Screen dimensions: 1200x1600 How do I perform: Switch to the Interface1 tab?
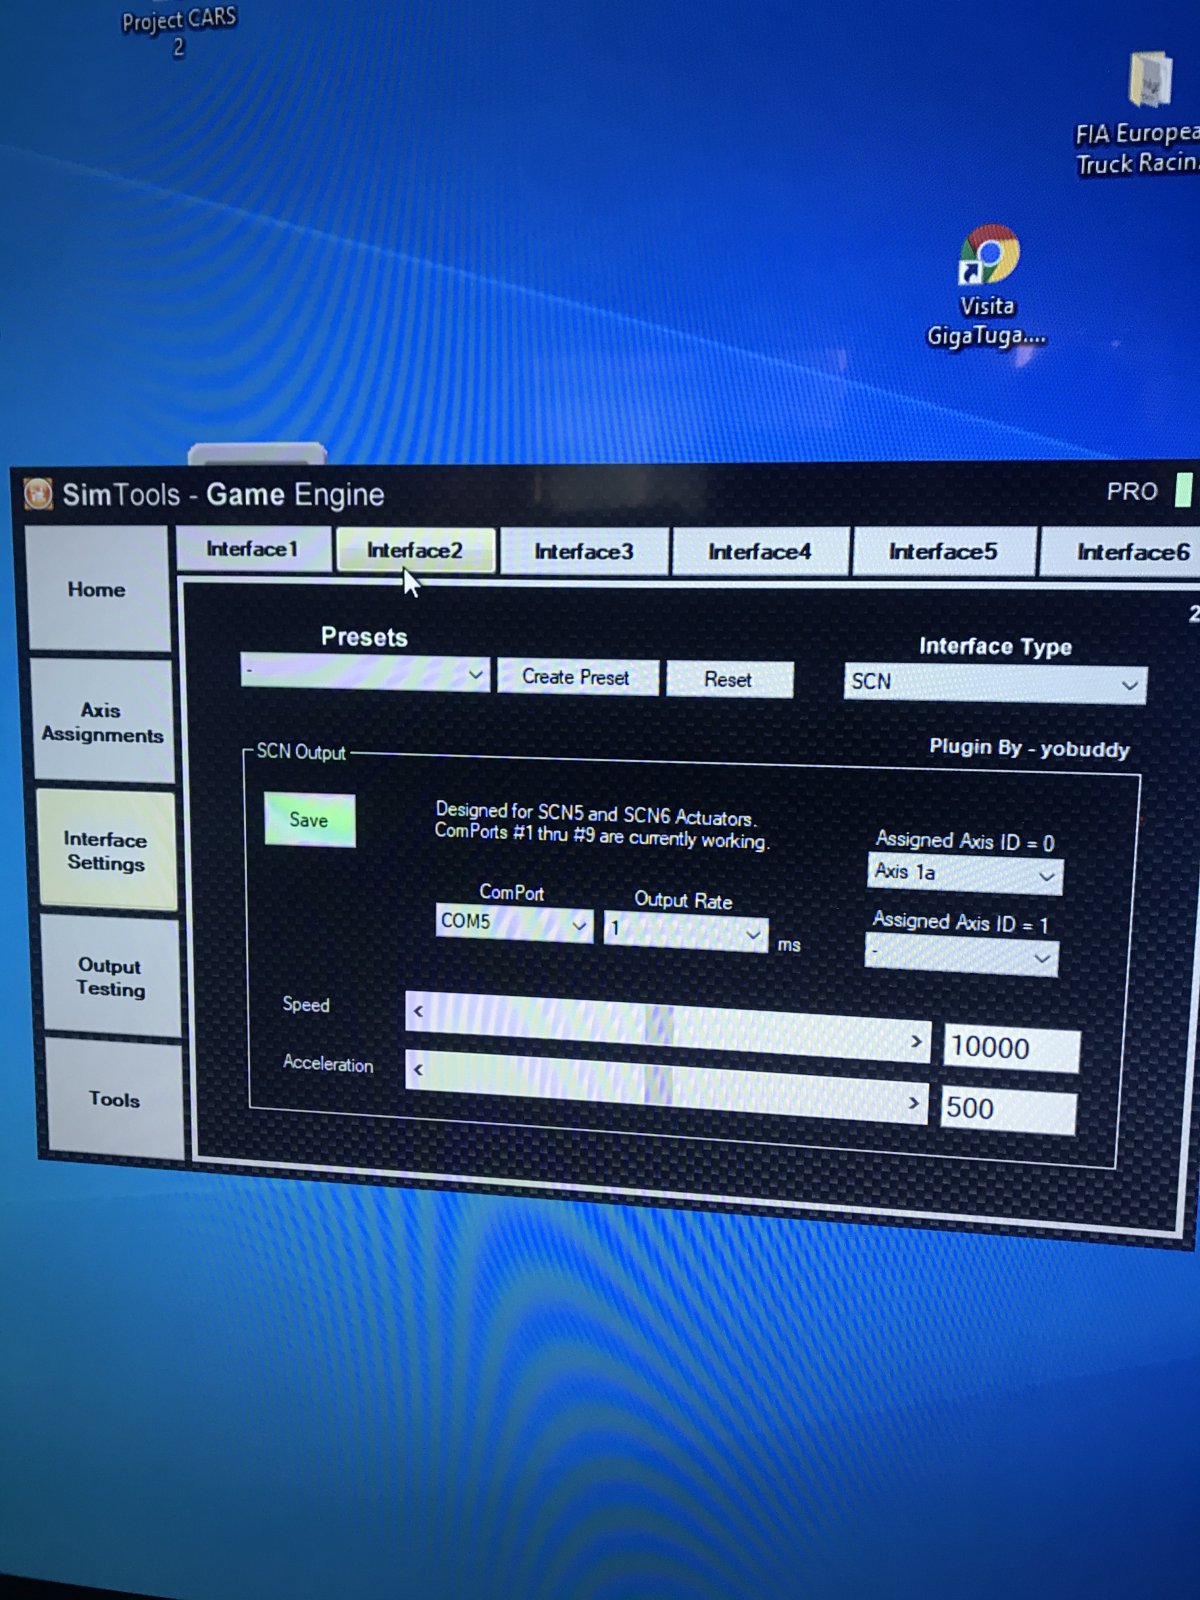pos(253,549)
